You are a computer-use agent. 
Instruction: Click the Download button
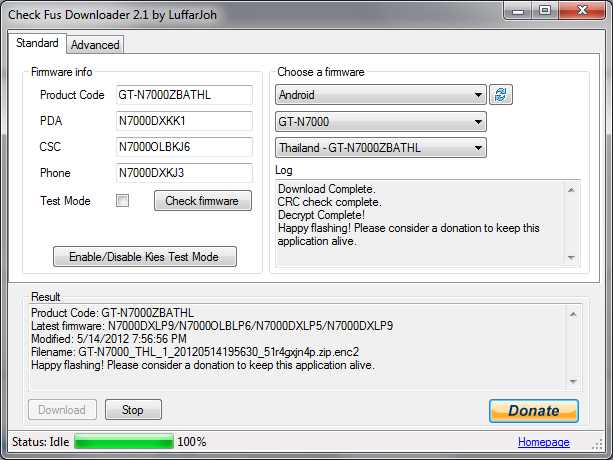[62, 410]
